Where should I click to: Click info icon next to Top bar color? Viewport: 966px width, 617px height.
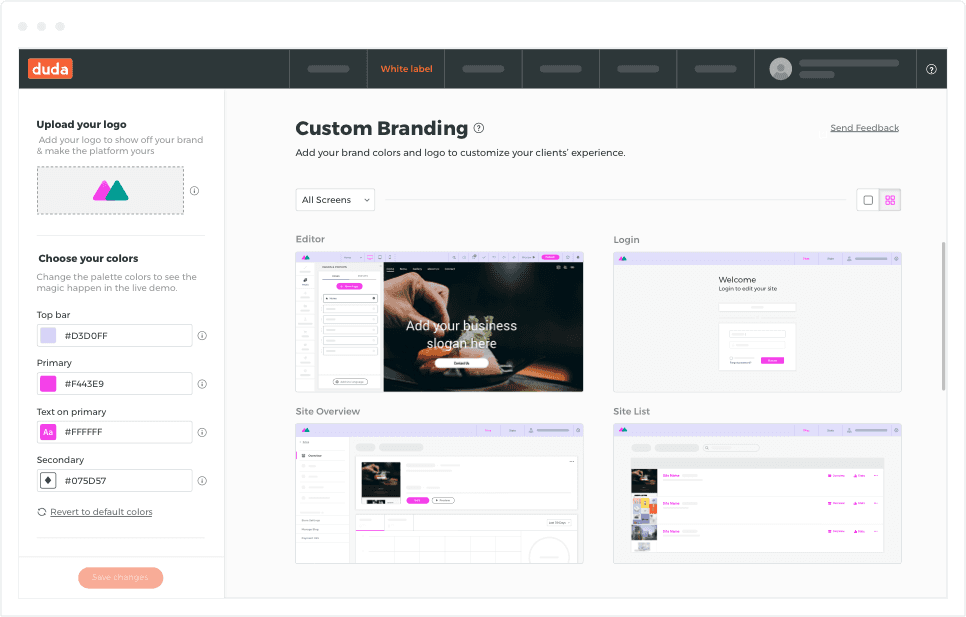[202, 335]
